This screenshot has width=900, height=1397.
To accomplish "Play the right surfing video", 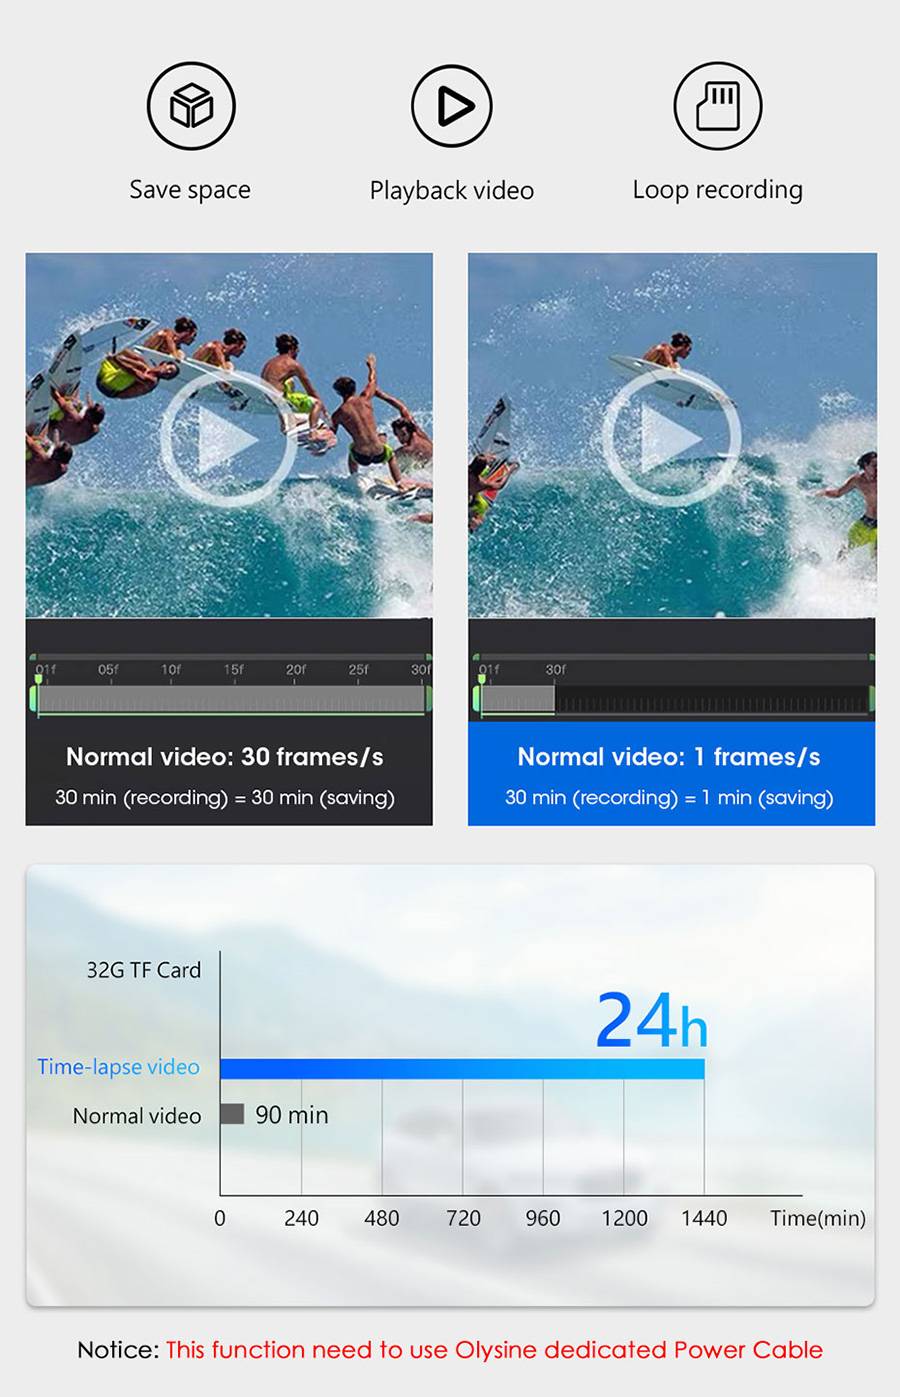I will pos(671,437).
